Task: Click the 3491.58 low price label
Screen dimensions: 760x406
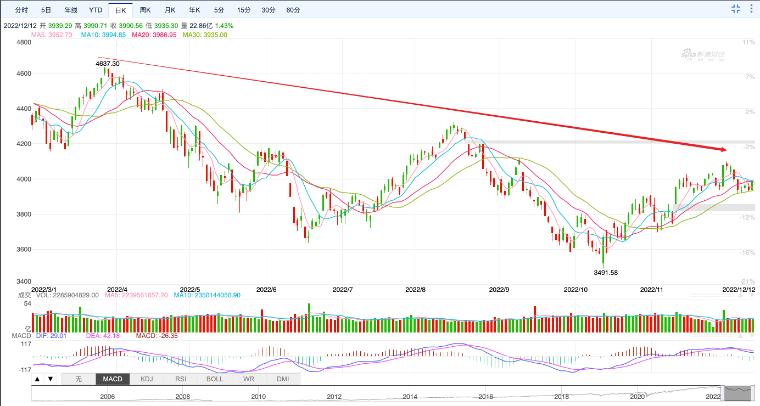Action: click(606, 272)
